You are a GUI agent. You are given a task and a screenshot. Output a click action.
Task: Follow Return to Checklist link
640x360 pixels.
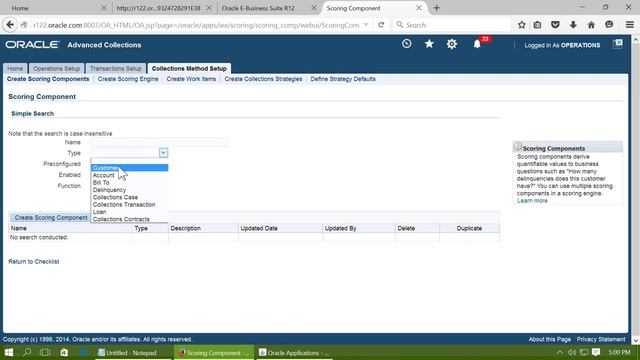34,262
